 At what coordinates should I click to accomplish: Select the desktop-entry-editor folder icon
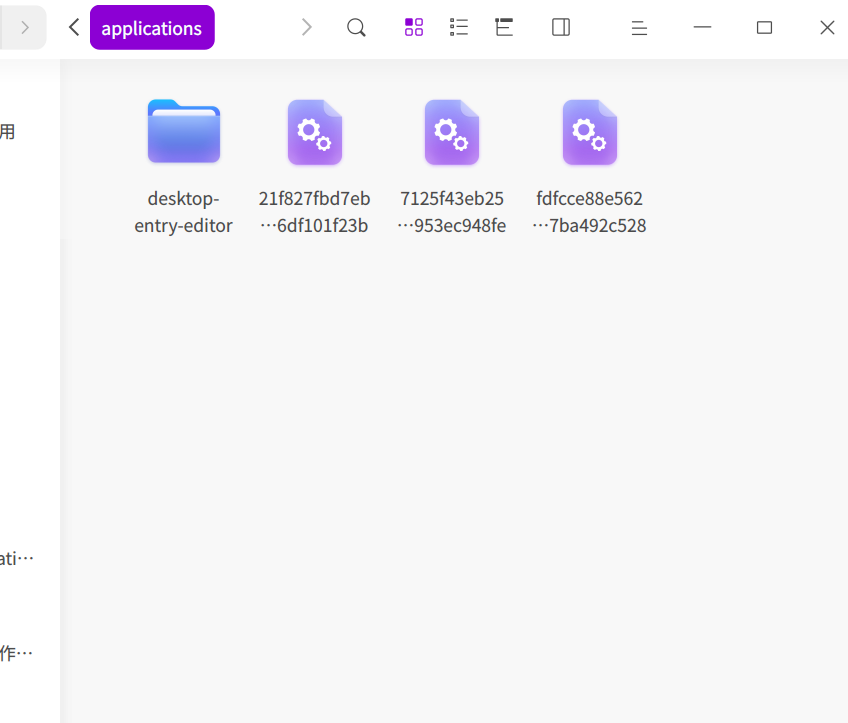(184, 131)
